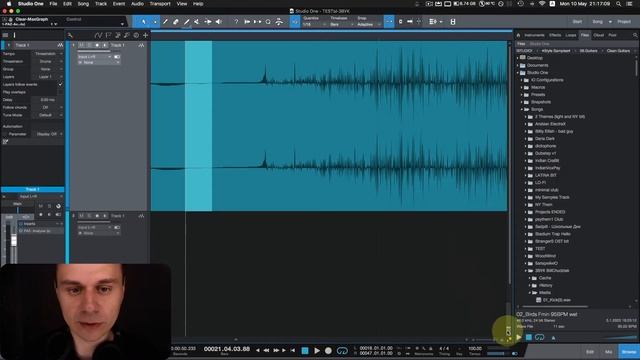Edit the Delay value field
Screen dimensions: 640x360
point(48,100)
